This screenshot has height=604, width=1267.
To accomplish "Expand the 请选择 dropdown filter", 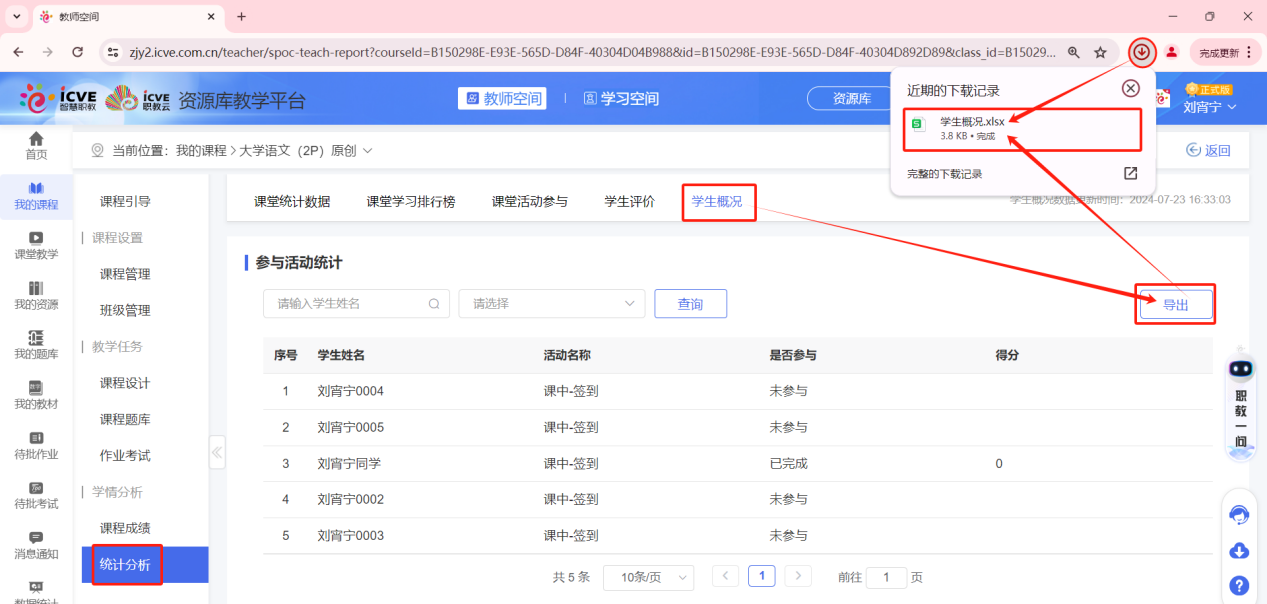I will (551, 303).
